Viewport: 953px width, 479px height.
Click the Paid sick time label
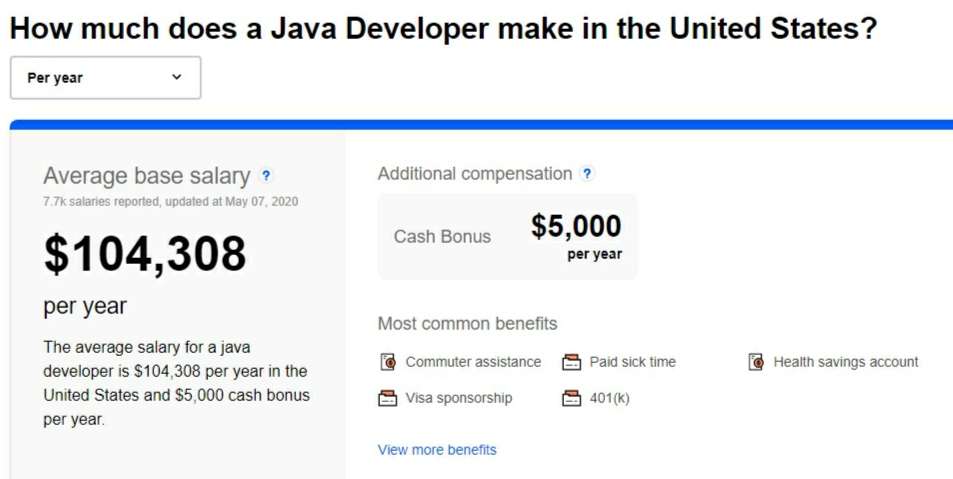pyautogui.click(x=633, y=362)
